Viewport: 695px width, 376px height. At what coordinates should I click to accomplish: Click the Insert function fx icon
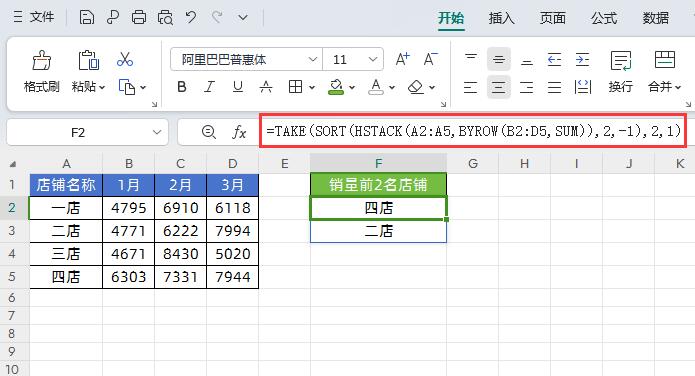tap(239, 132)
